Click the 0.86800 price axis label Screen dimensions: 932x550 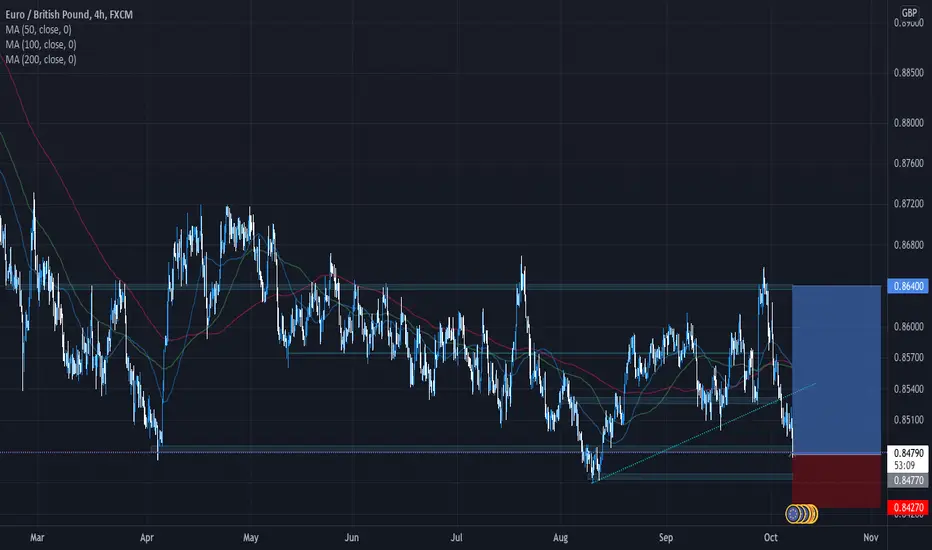pos(909,244)
